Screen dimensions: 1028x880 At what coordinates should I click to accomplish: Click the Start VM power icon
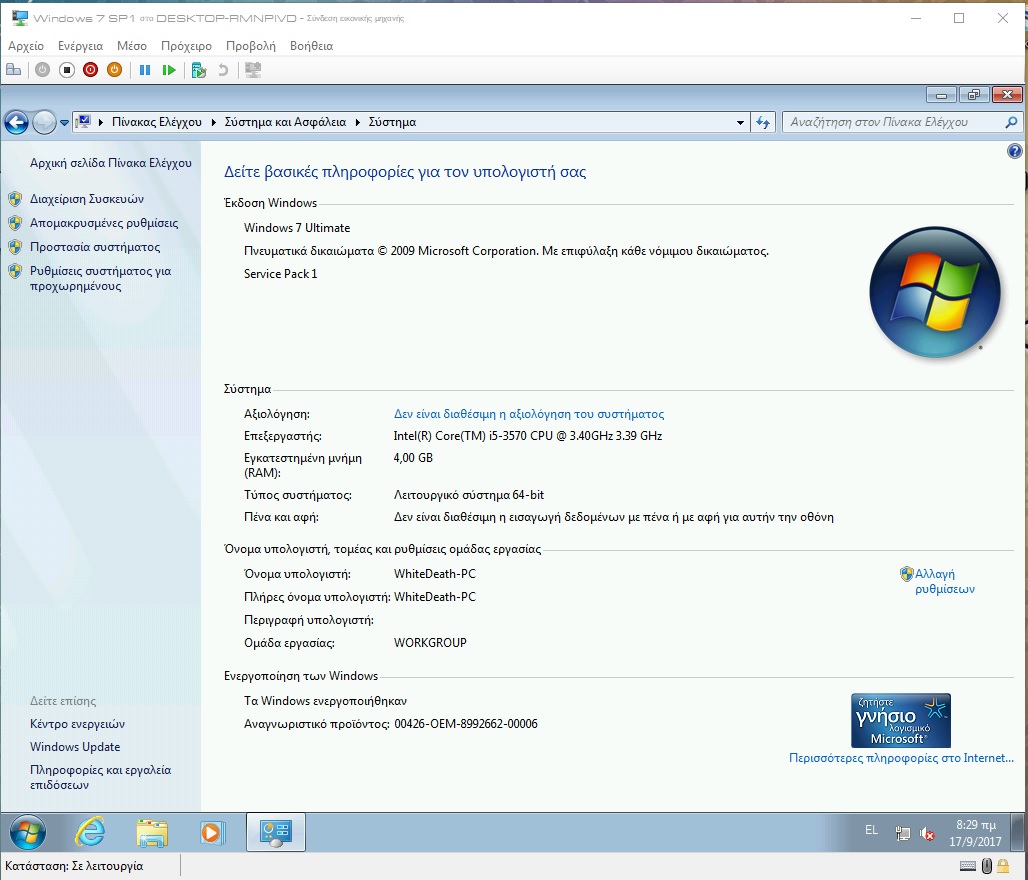(43, 70)
